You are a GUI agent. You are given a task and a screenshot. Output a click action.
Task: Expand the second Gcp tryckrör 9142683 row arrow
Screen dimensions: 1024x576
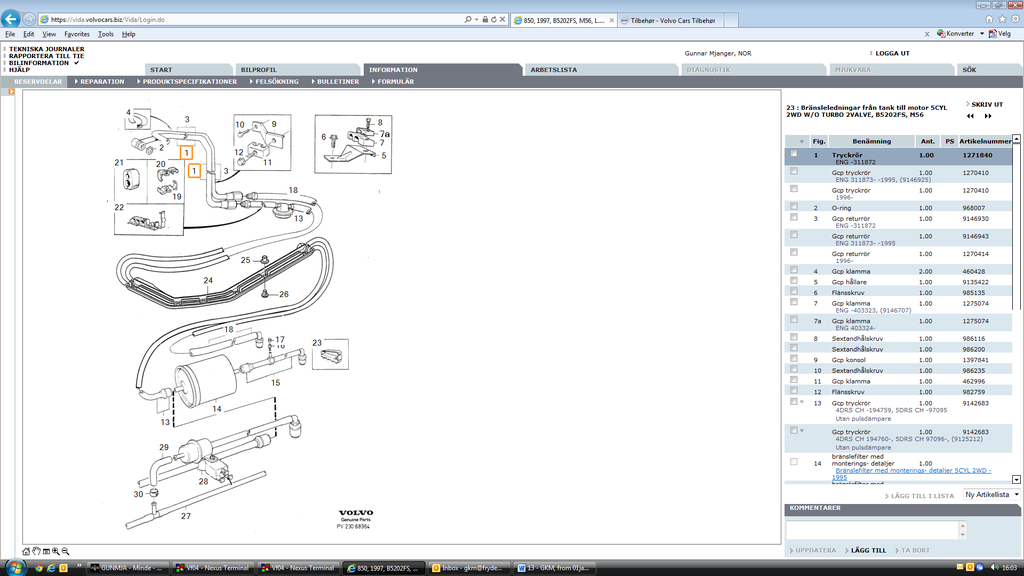[x=802, y=431]
